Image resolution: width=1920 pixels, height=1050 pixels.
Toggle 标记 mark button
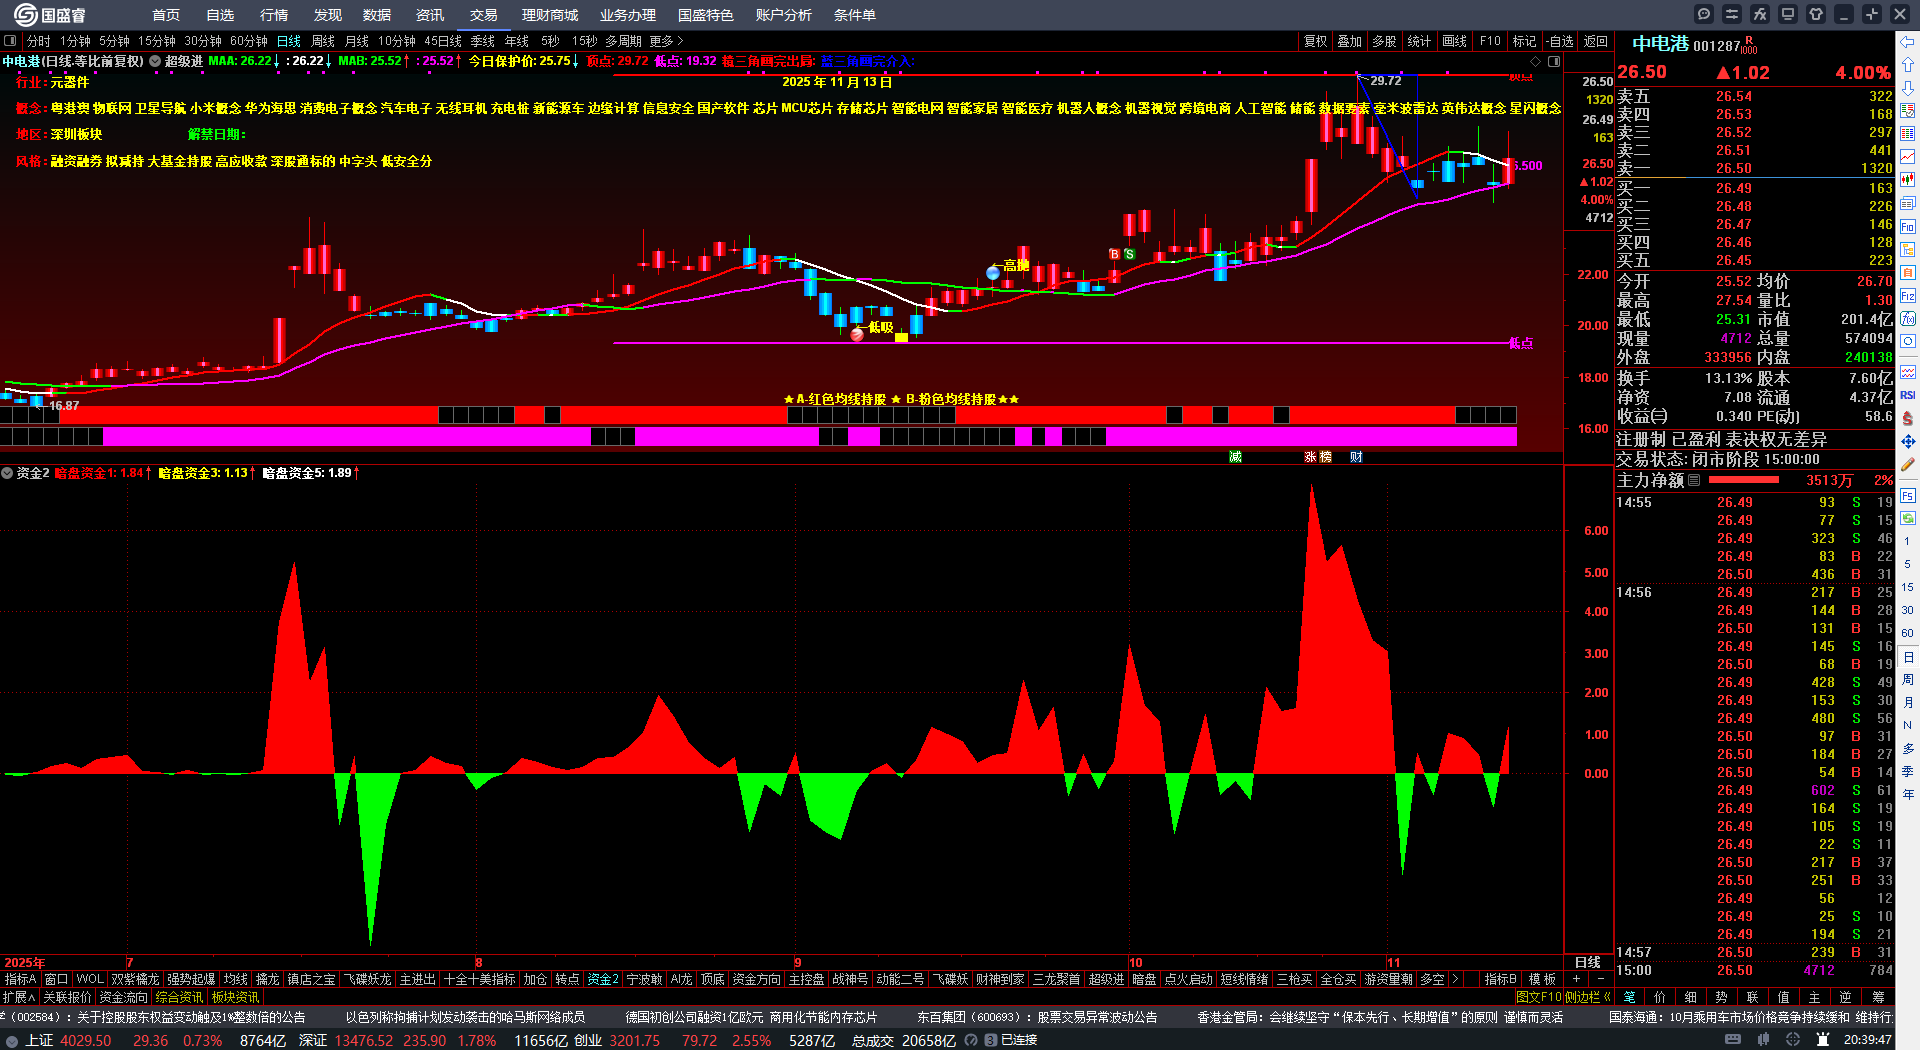[x=1524, y=41]
